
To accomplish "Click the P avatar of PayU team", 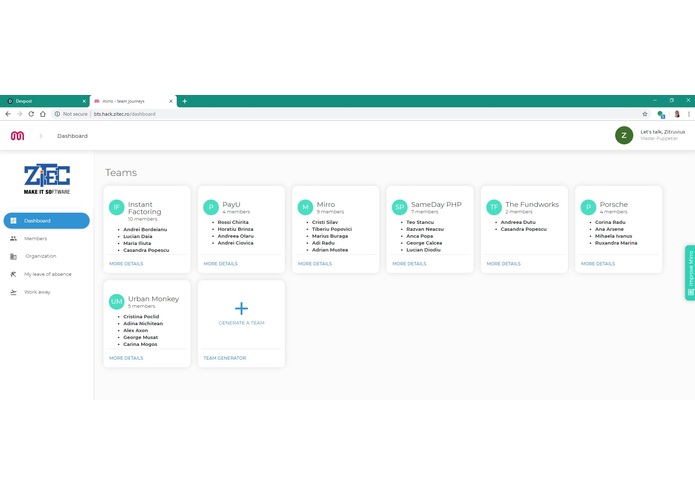I will [211, 207].
